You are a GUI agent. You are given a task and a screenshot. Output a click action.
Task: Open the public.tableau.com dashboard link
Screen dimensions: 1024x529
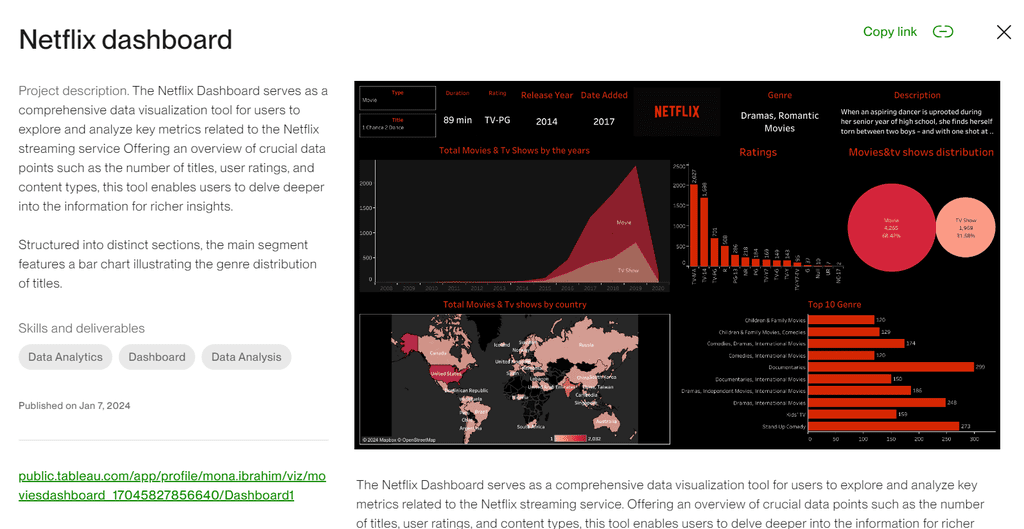[172, 485]
